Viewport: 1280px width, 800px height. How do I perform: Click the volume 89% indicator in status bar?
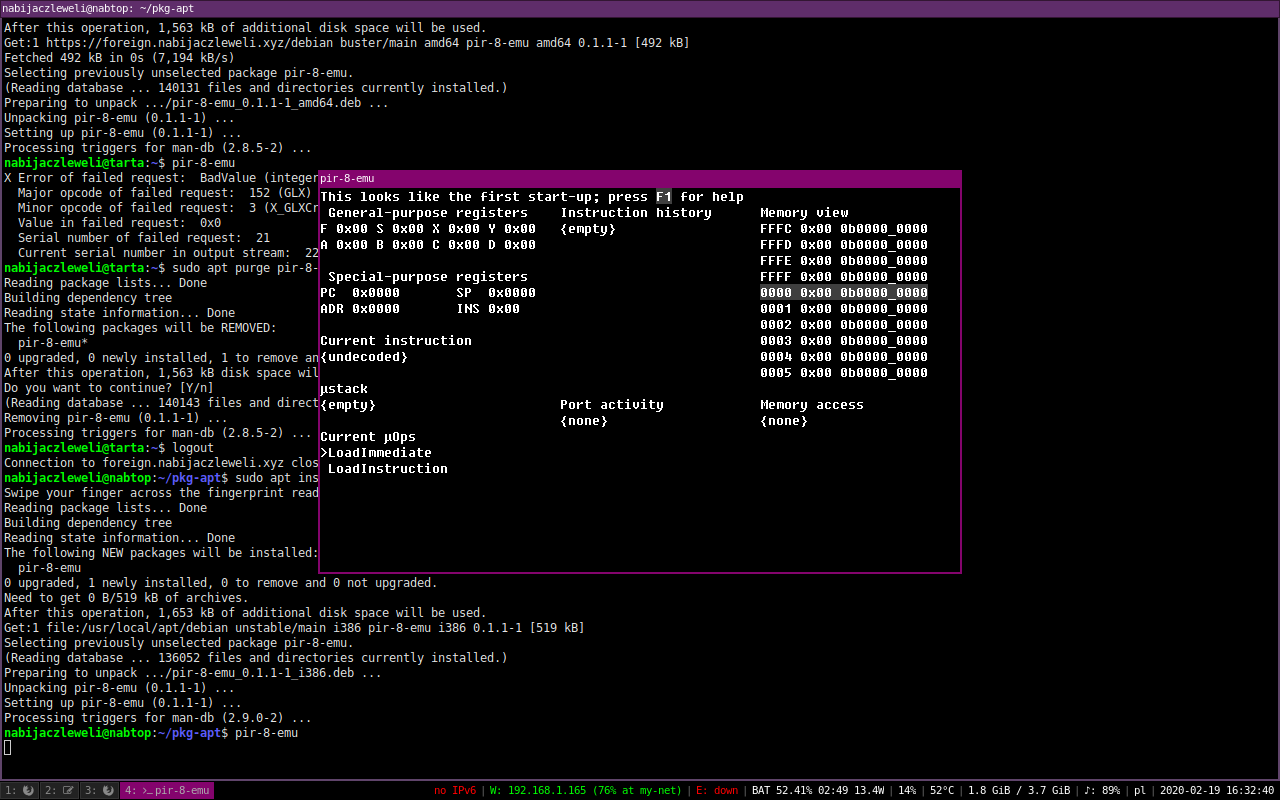pyautogui.click(x=1097, y=790)
